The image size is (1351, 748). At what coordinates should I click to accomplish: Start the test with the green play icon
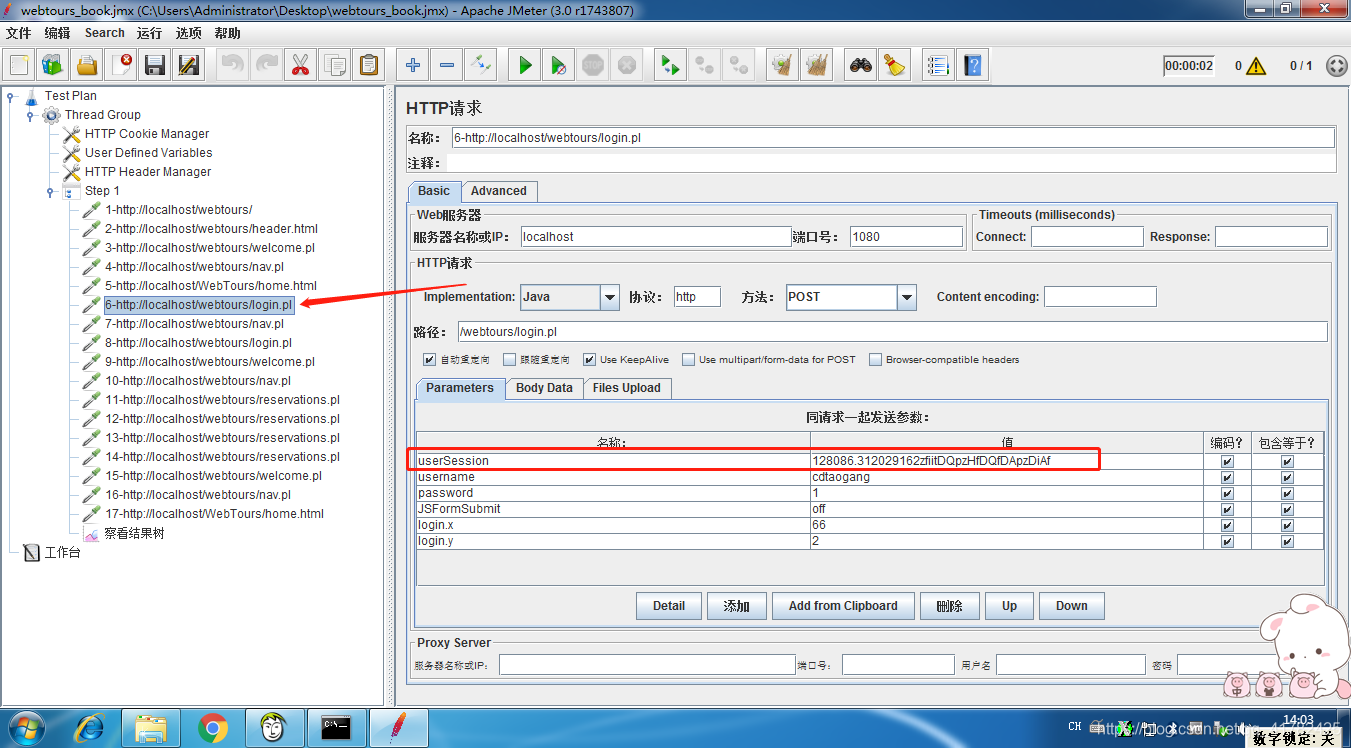pyautogui.click(x=524, y=66)
